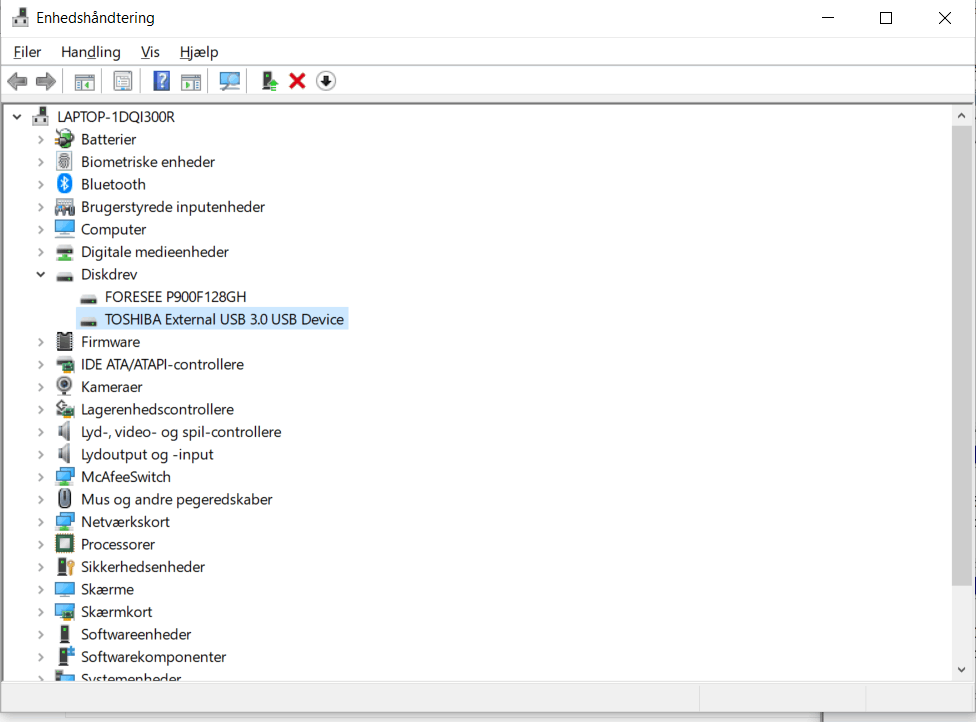Click the FORESEE P900F128GH label
This screenshot has height=722, width=976.
click(176, 297)
